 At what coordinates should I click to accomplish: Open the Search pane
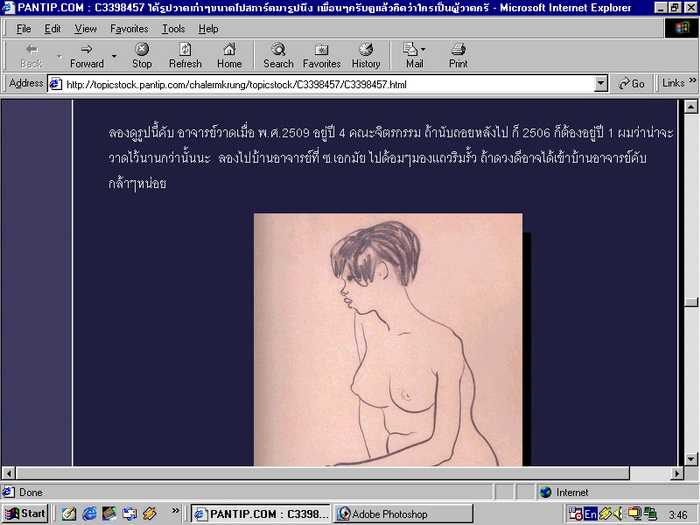point(278,56)
